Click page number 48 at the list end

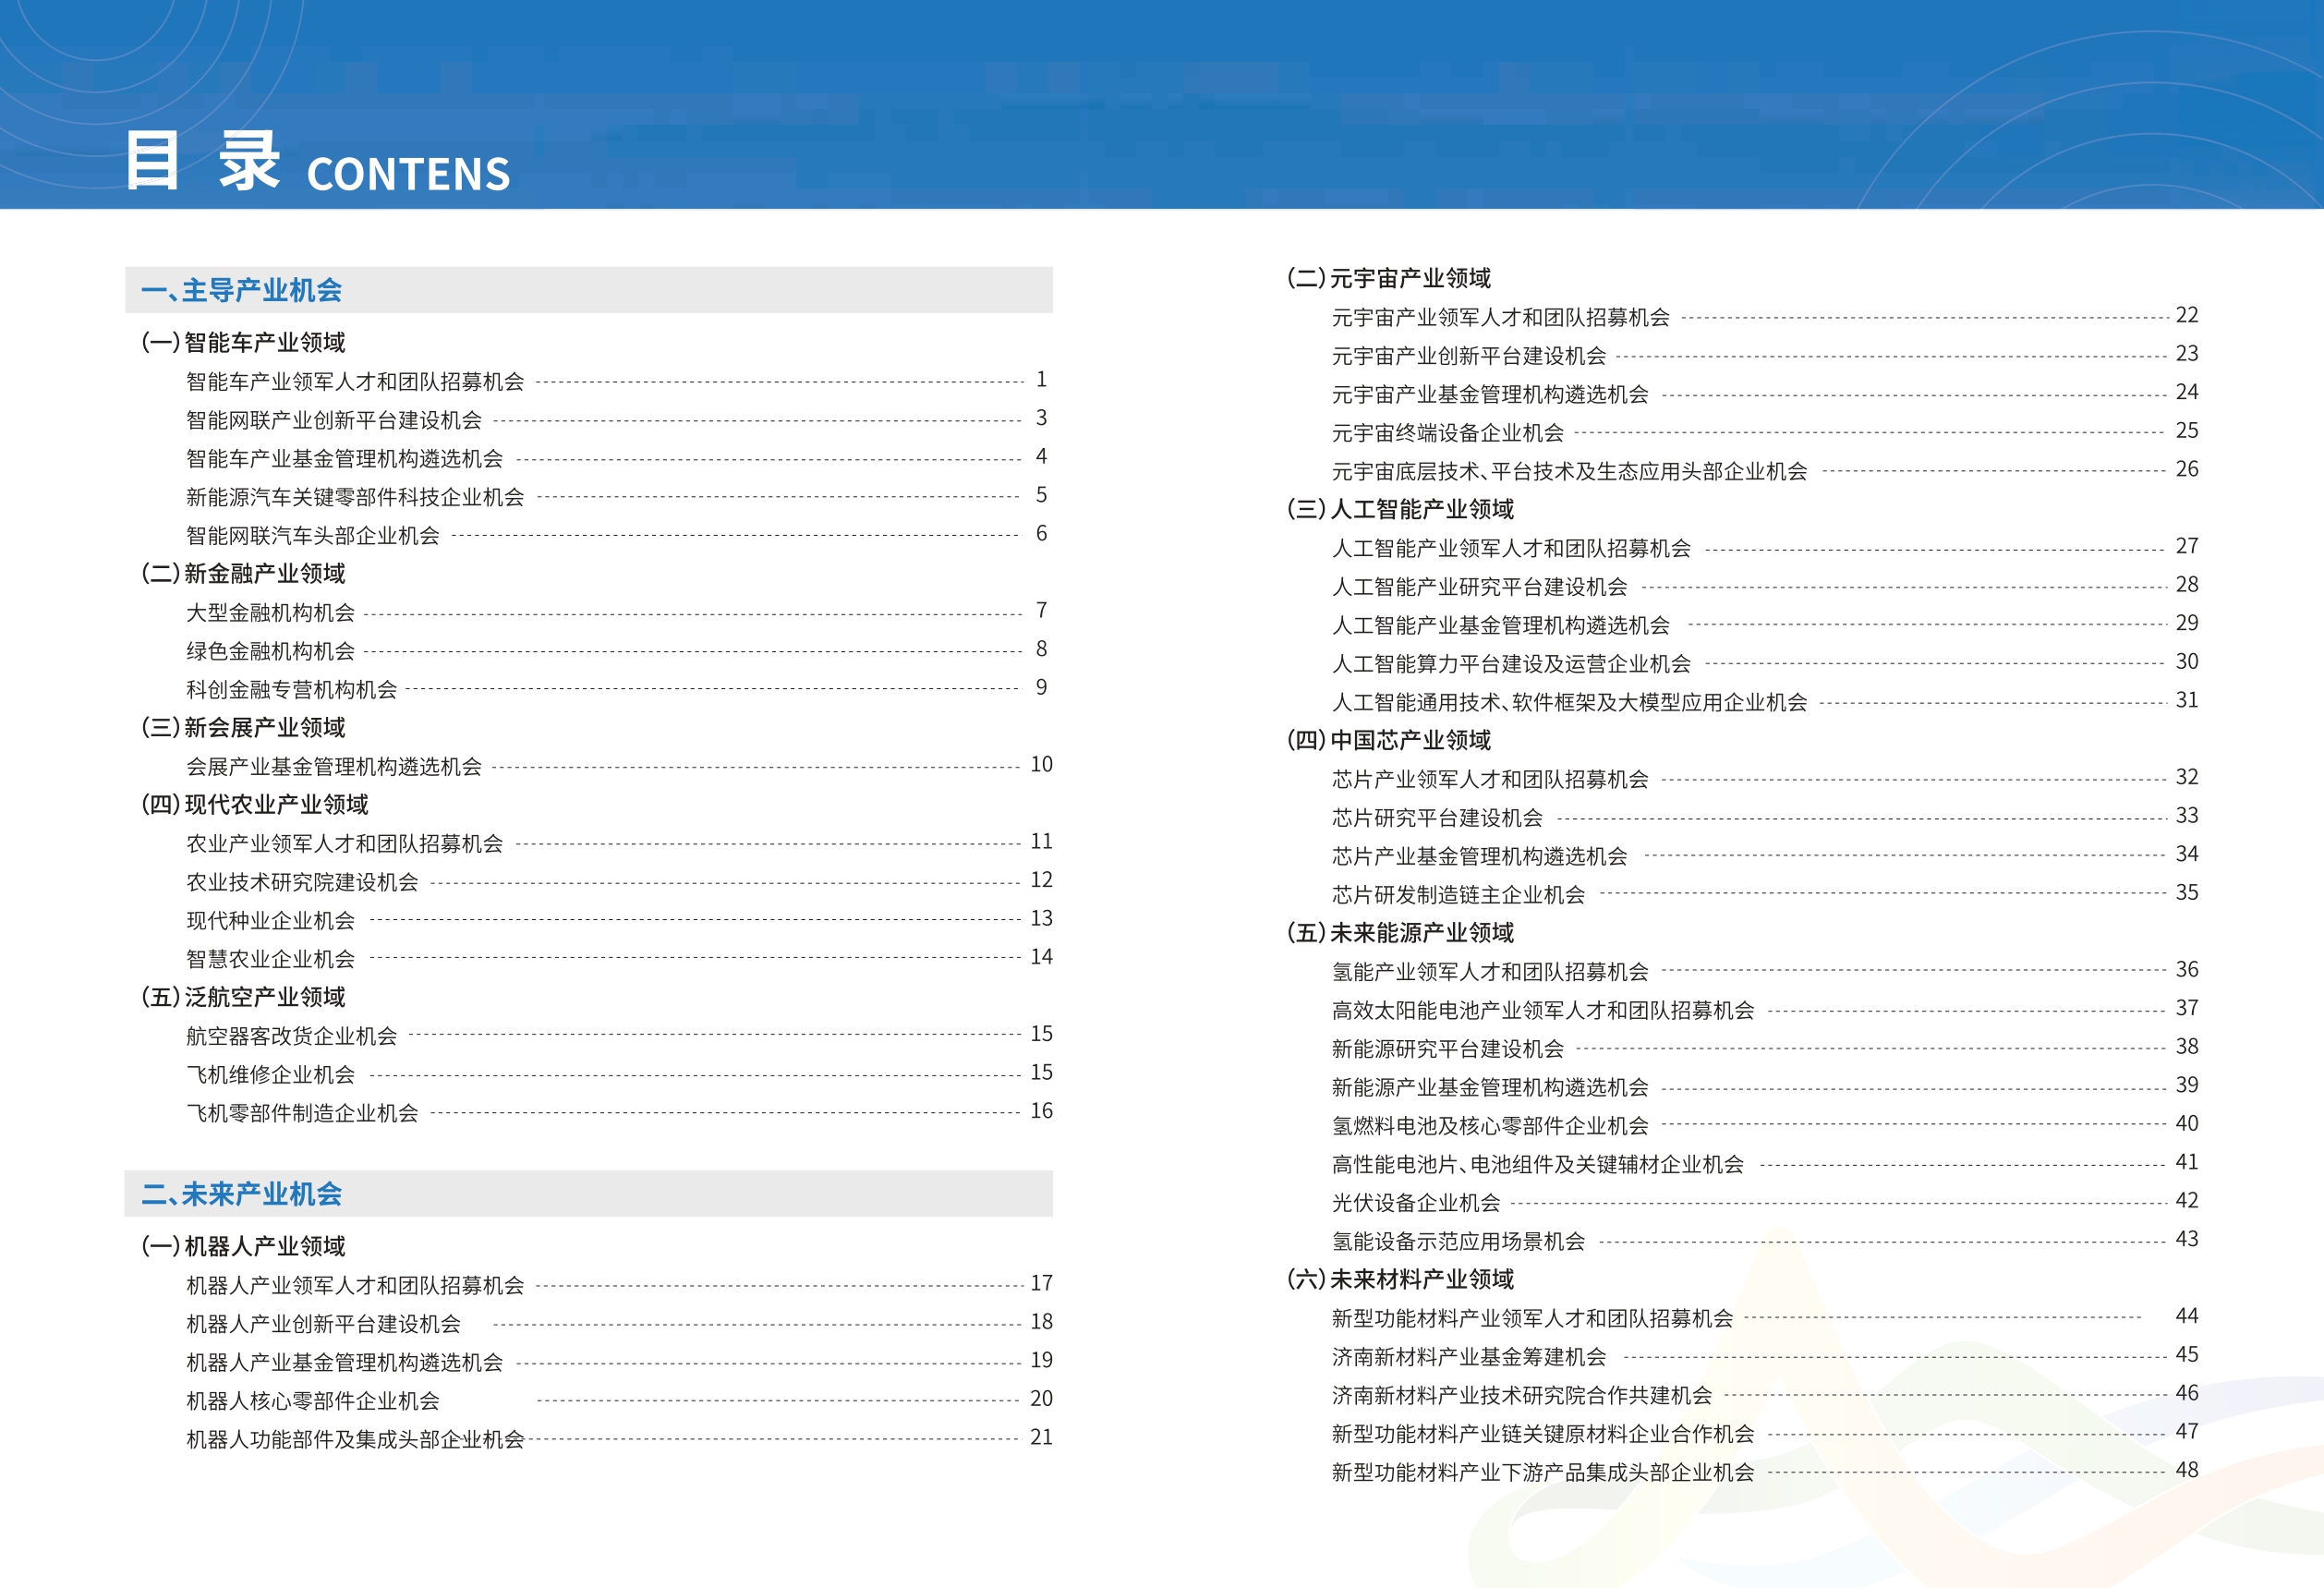[x=2186, y=1470]
